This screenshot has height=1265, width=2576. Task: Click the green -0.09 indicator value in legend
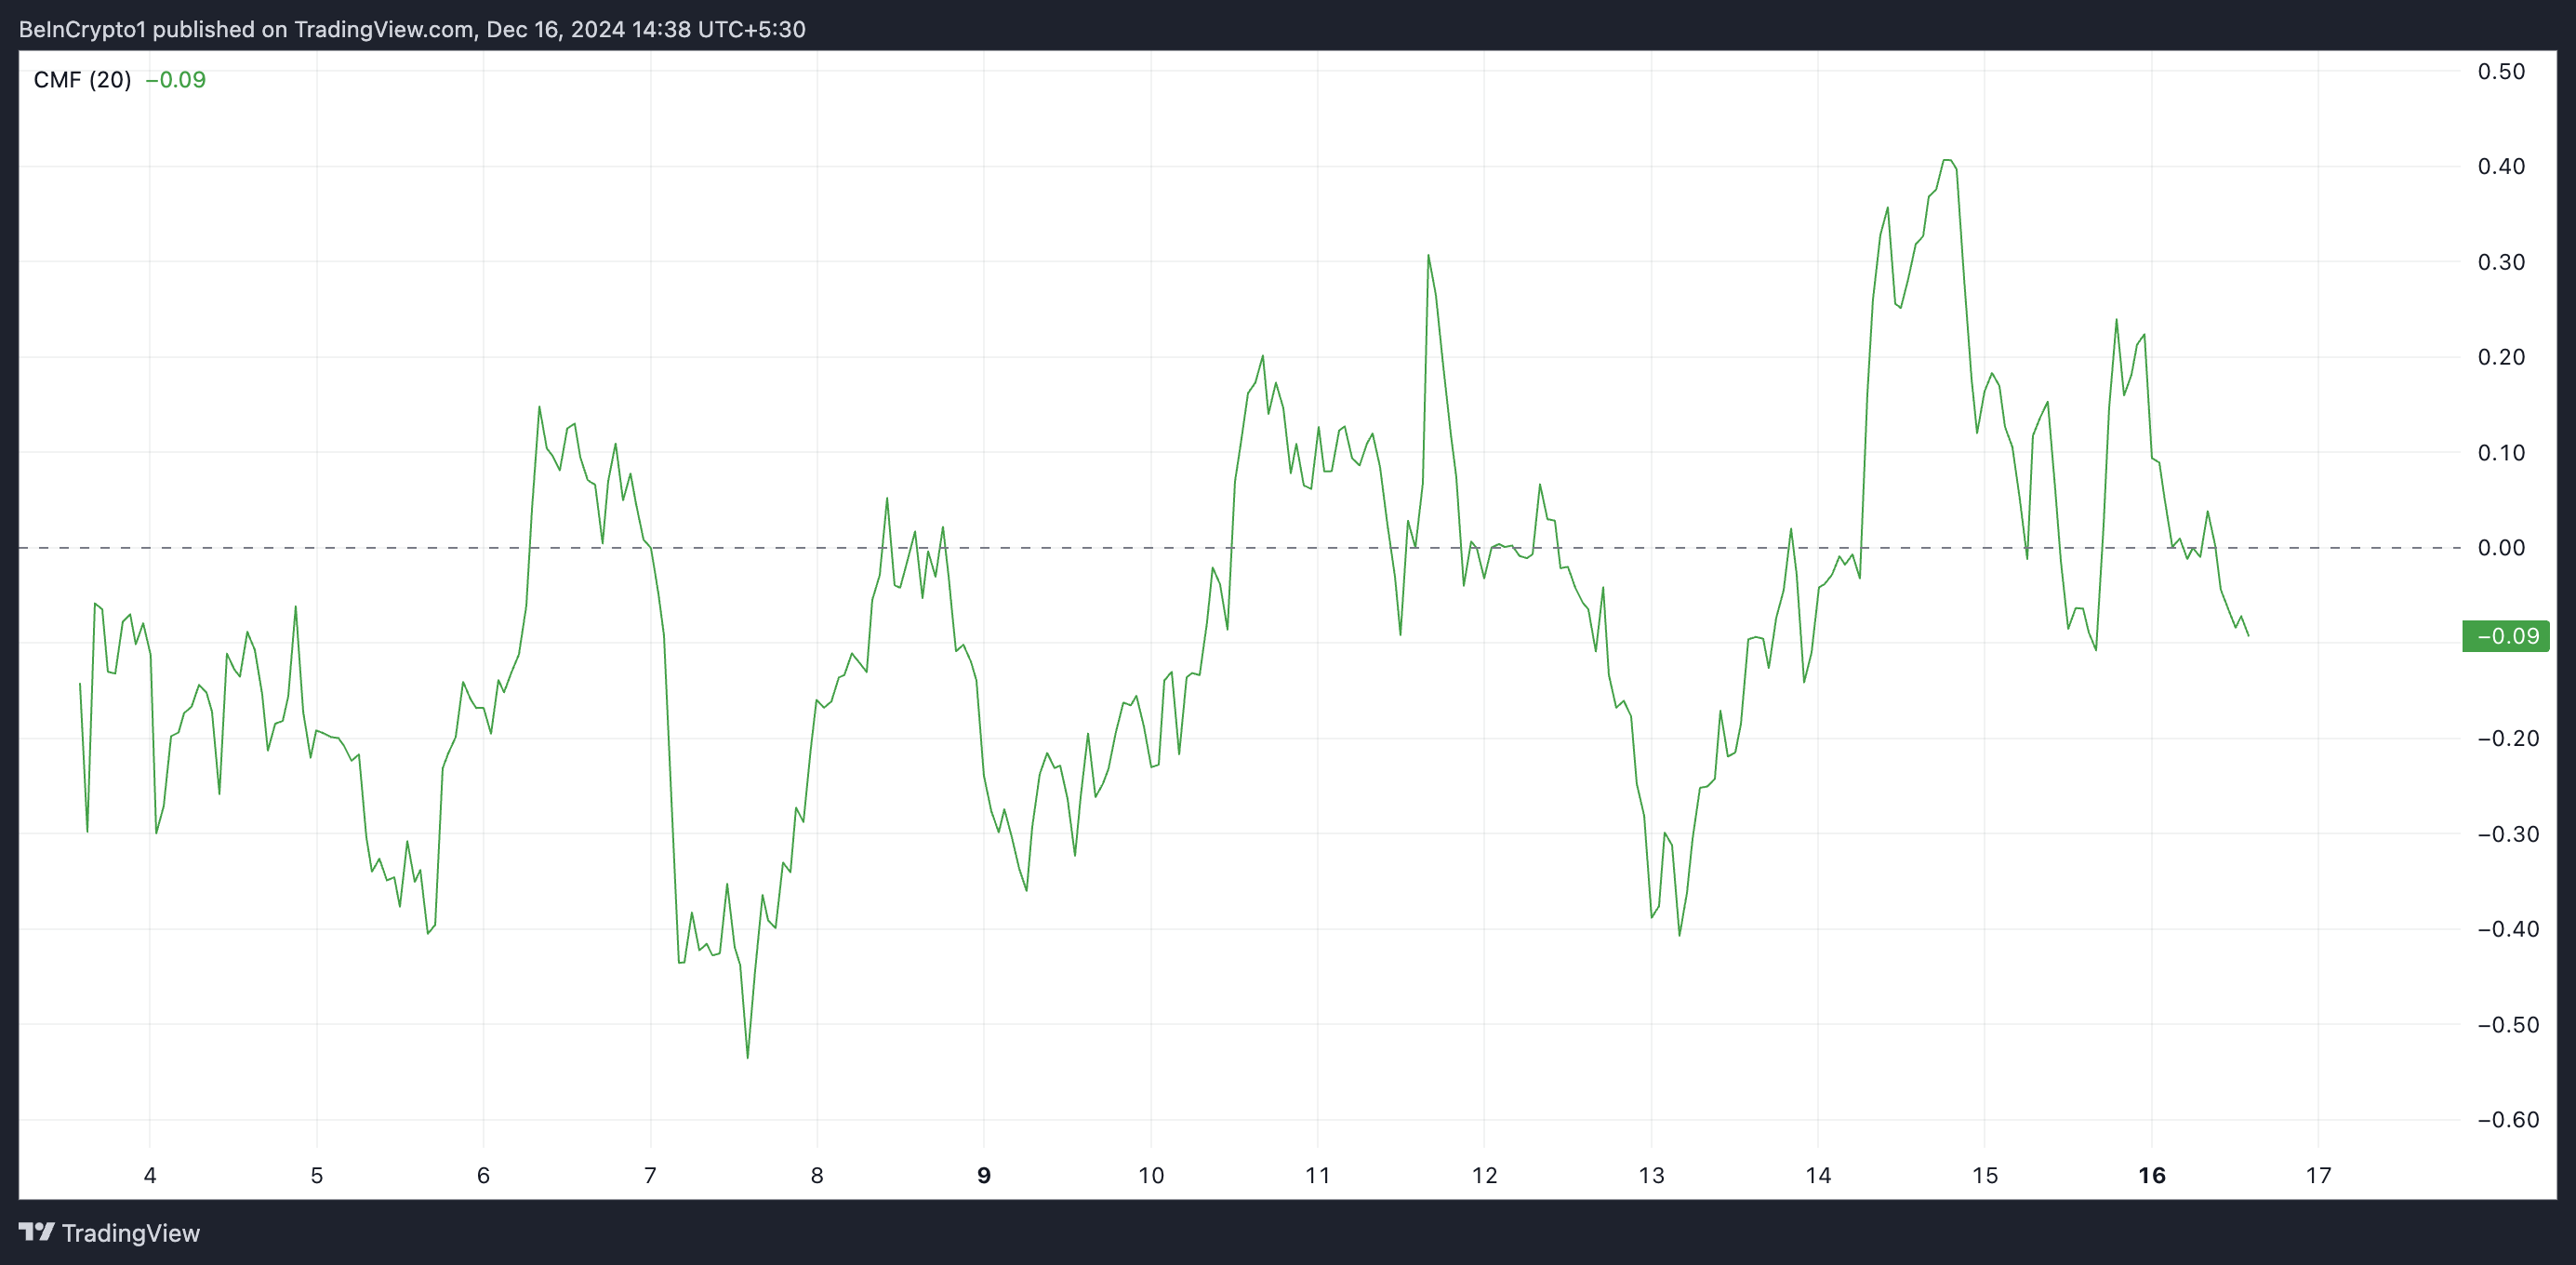click(x=175, y=80)
